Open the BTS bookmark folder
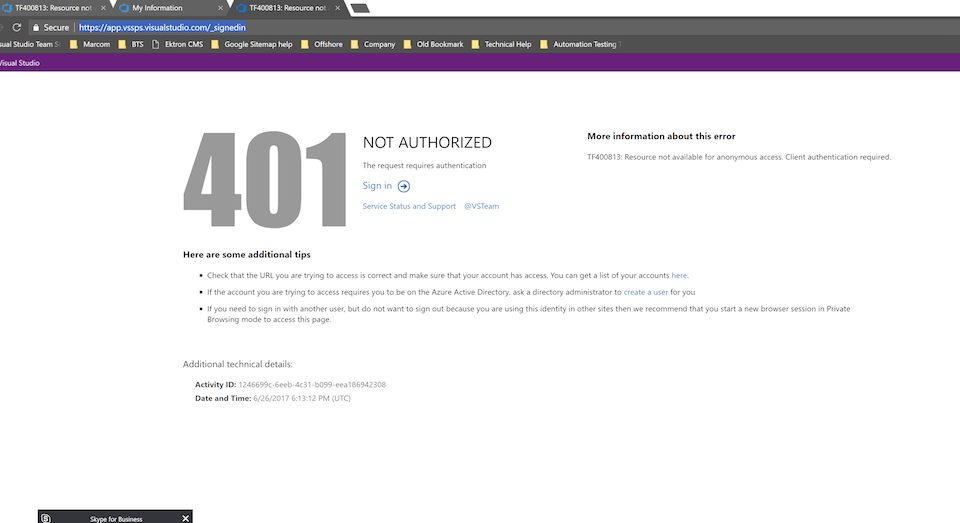 point(131,44)
